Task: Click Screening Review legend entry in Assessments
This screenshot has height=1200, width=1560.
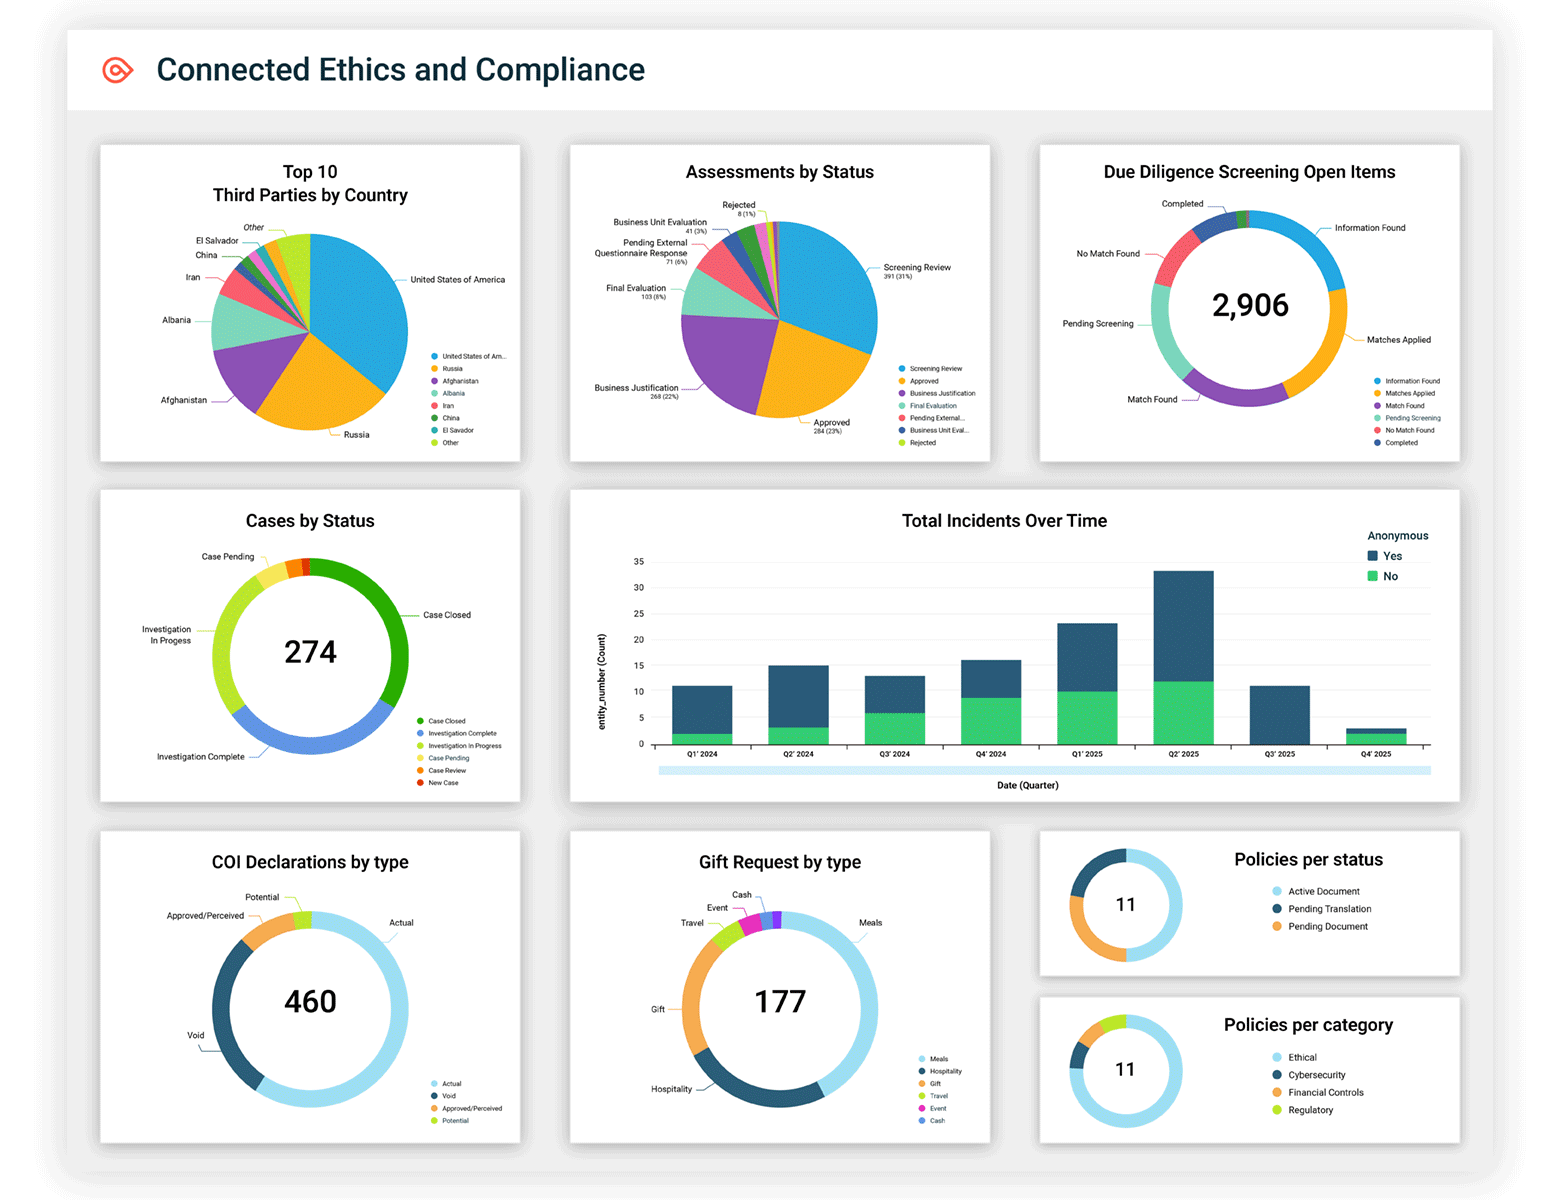Action: click(935, 369)
